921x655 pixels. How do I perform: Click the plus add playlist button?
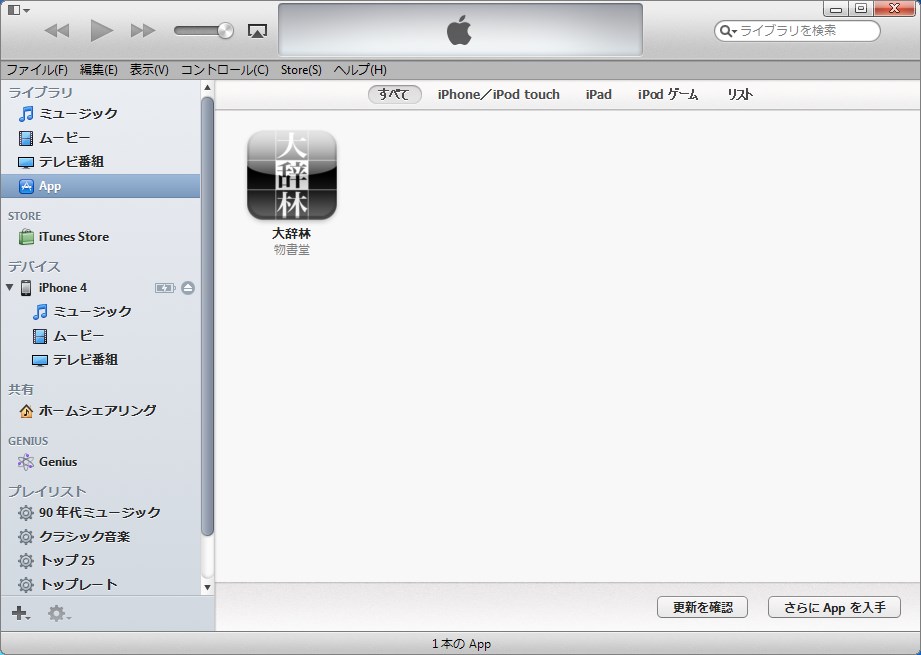click(x=21, y=613)
